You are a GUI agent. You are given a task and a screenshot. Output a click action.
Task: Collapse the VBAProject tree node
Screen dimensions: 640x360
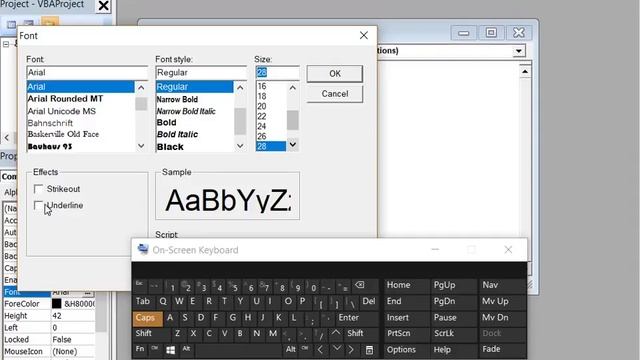[6, 44]
